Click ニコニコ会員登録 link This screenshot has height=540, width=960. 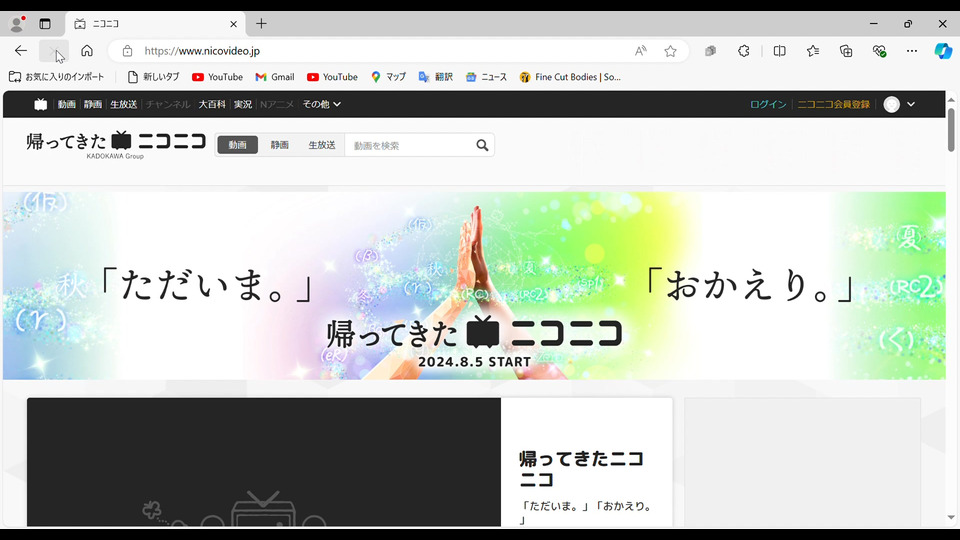tap(833, 104)
